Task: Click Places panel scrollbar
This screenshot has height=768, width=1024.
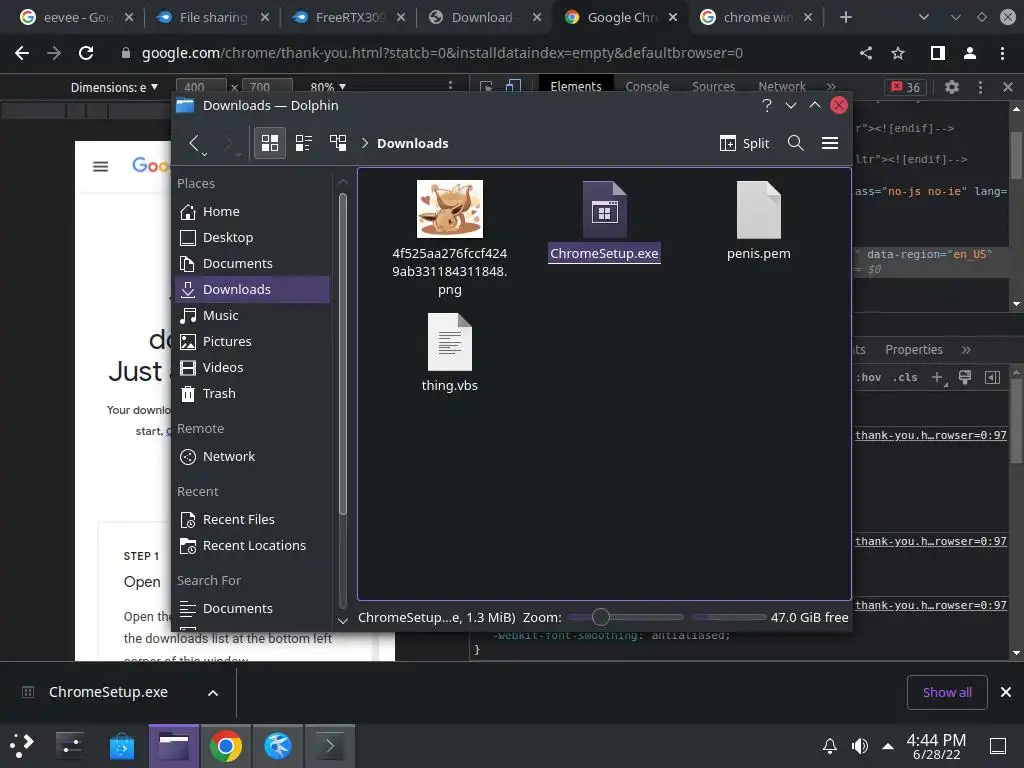Action: click(343, 353)
